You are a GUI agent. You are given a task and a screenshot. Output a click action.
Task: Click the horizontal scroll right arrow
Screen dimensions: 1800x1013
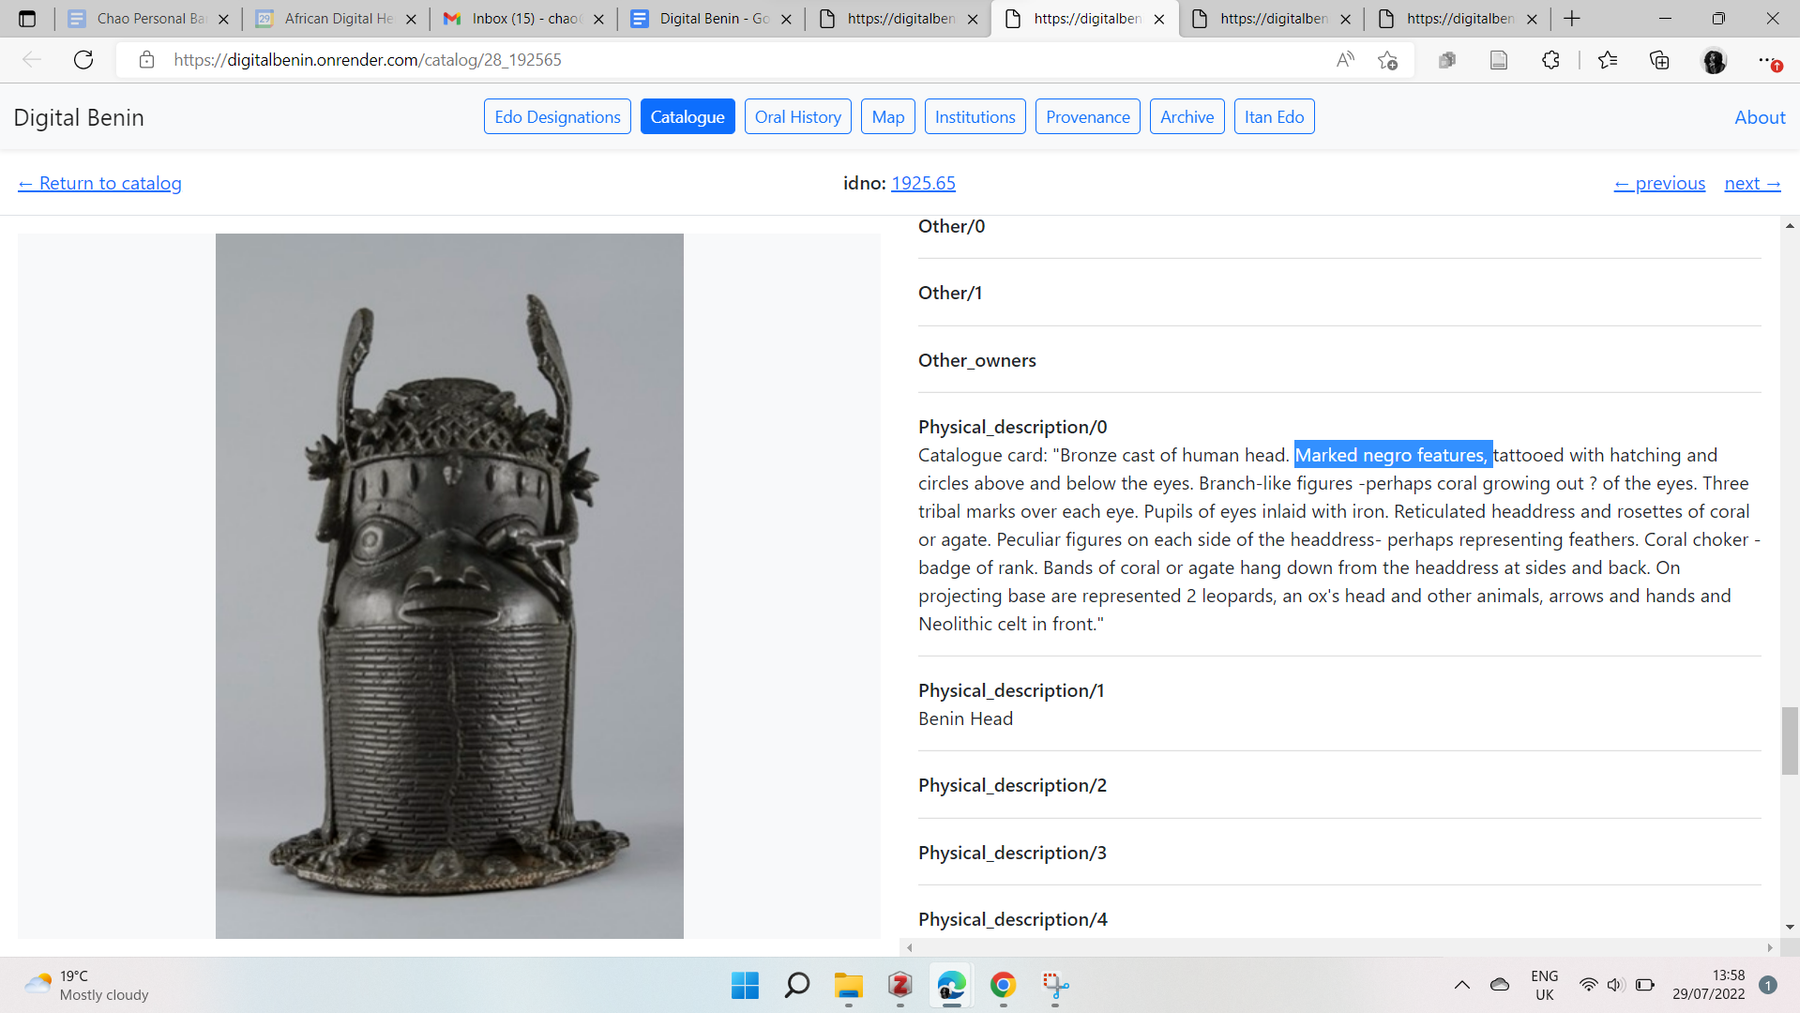pyautogui.click(x=1770, y=947)
